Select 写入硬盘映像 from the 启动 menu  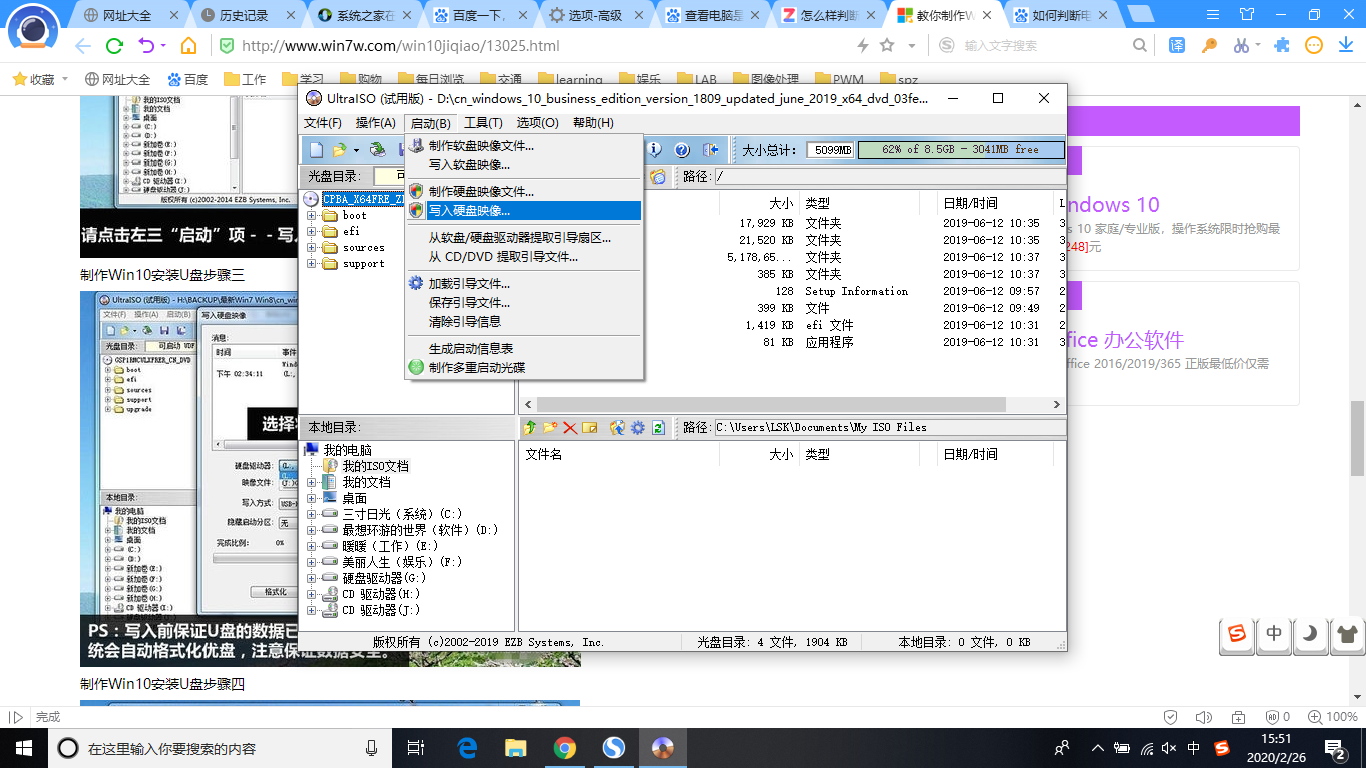coord(480,210)
